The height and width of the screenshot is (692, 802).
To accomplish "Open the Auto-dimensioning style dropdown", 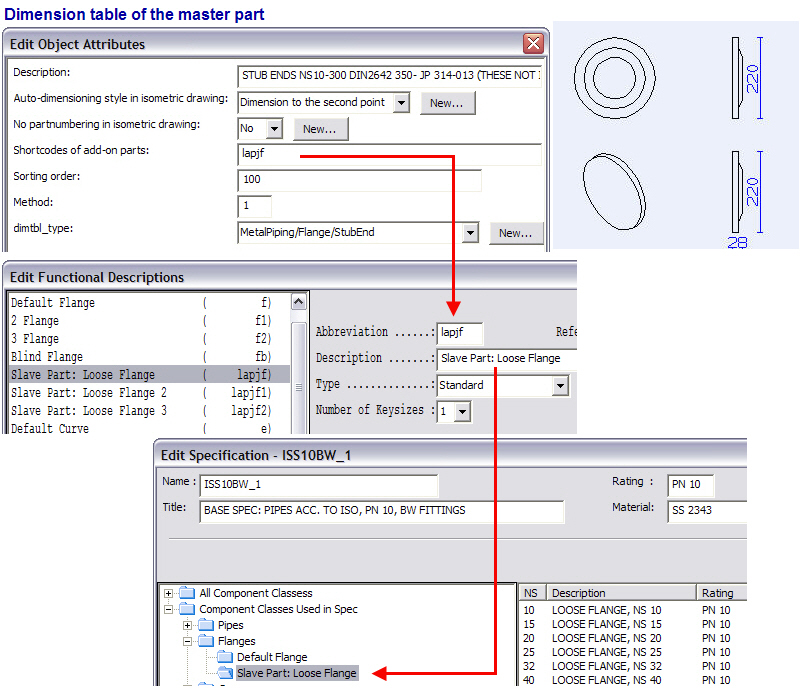I will tap(401, 103).
